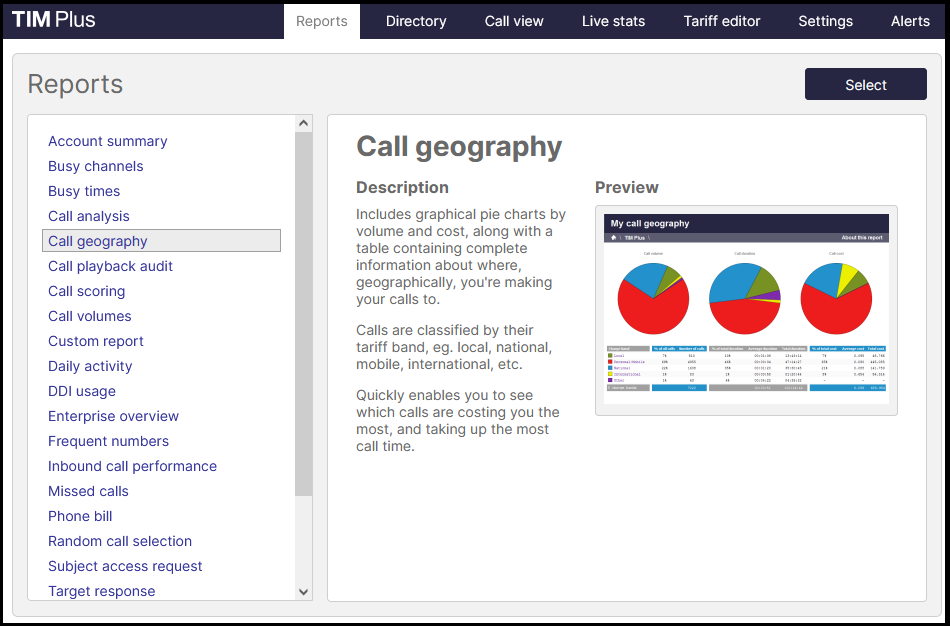
Task: Open Live stats
Action: pos(613,20)
